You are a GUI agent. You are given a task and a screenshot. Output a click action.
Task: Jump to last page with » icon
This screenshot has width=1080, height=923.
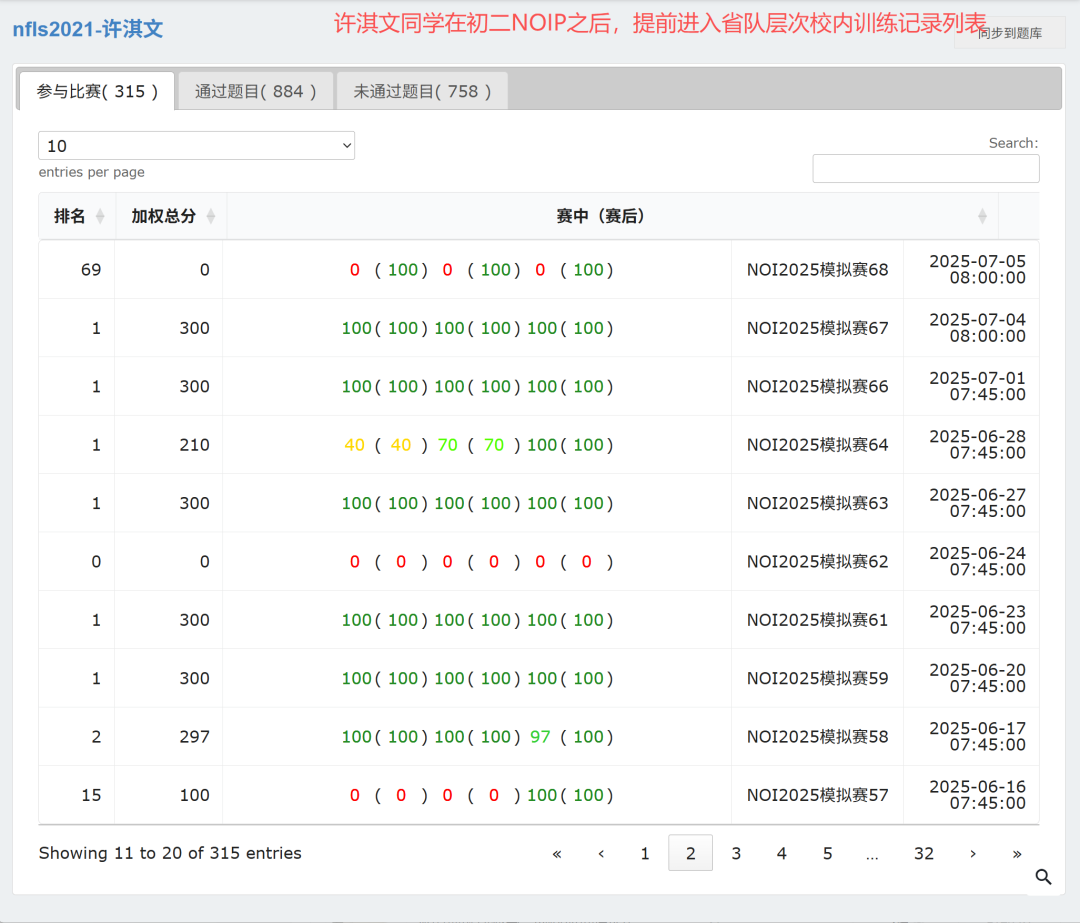tap(1017, 853)
